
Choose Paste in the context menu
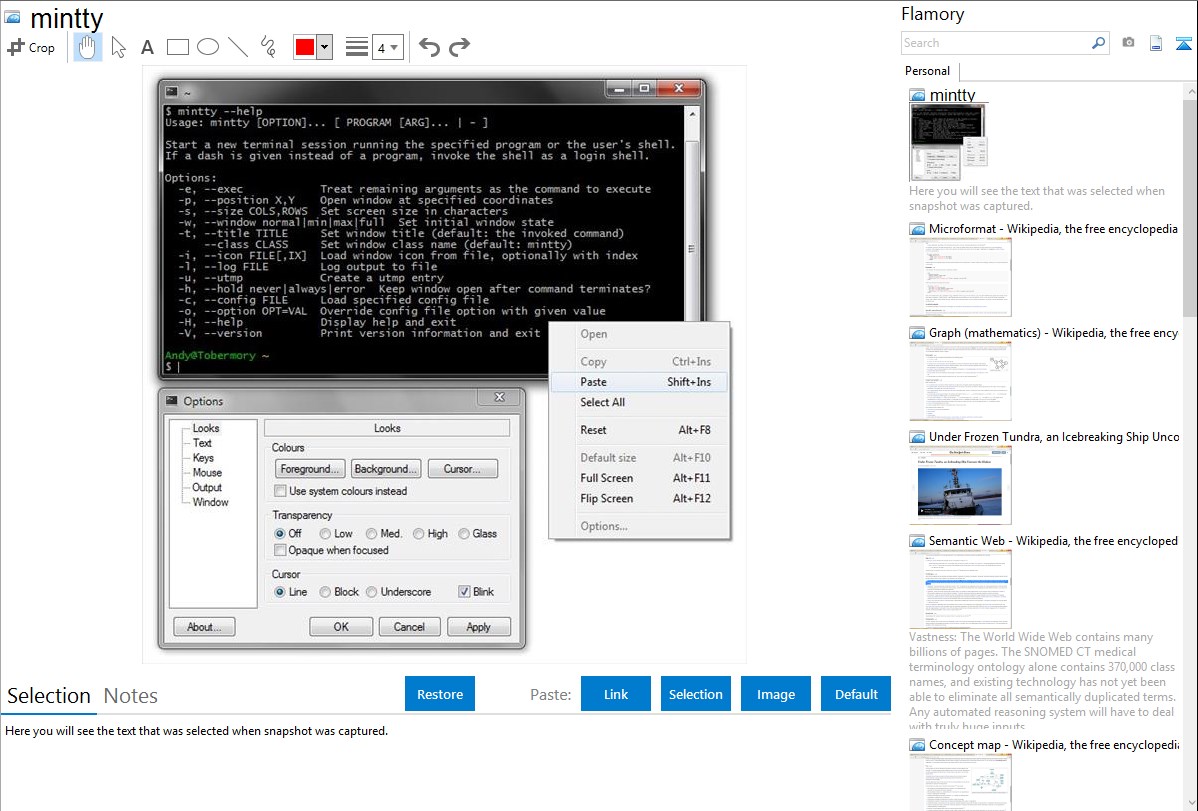(x=639, y=381)
